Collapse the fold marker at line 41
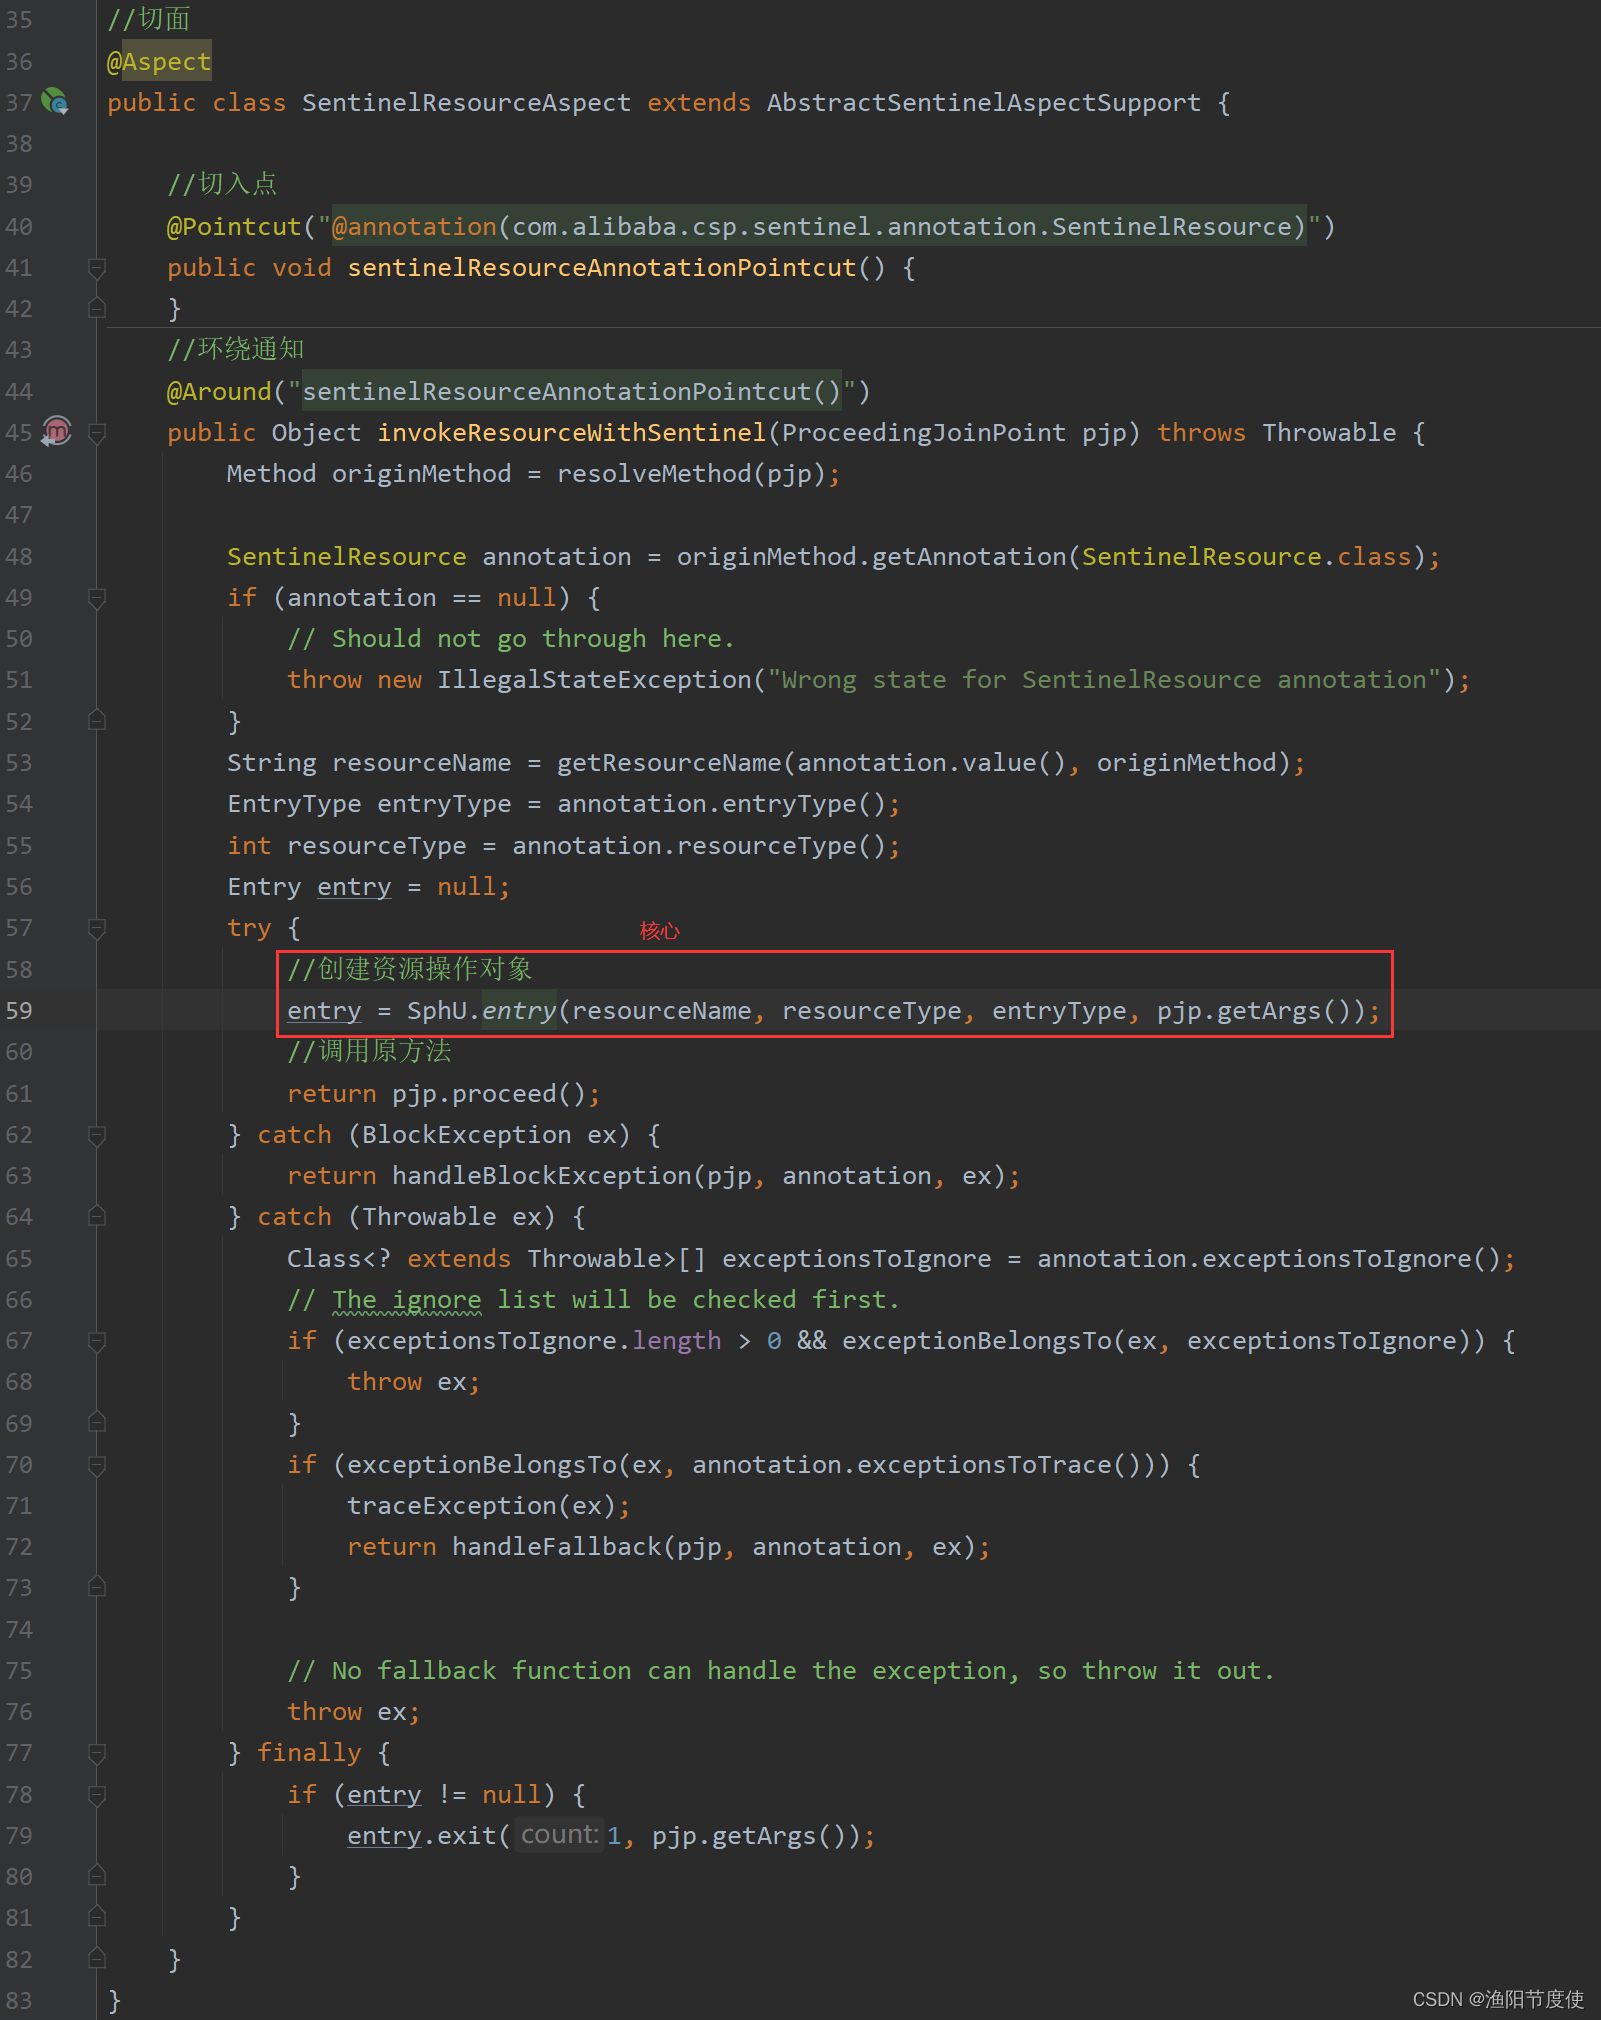The height and width of the screenshot is (2020, 1601). [97, 268]
